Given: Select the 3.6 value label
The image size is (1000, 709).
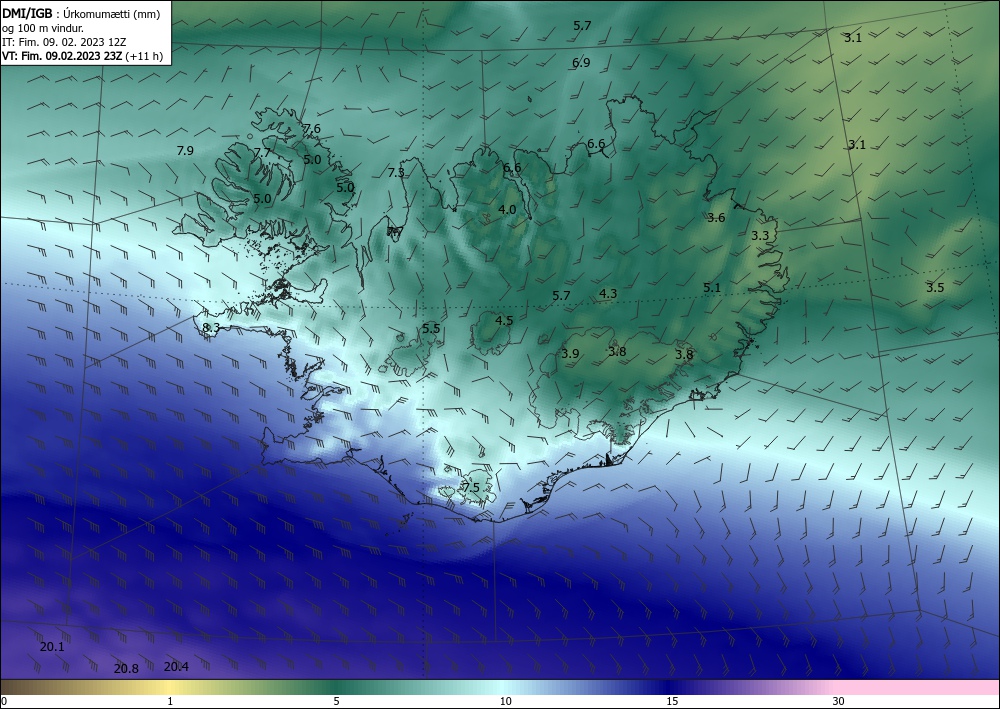Looking at the screenshot, I should coord(716,217).
